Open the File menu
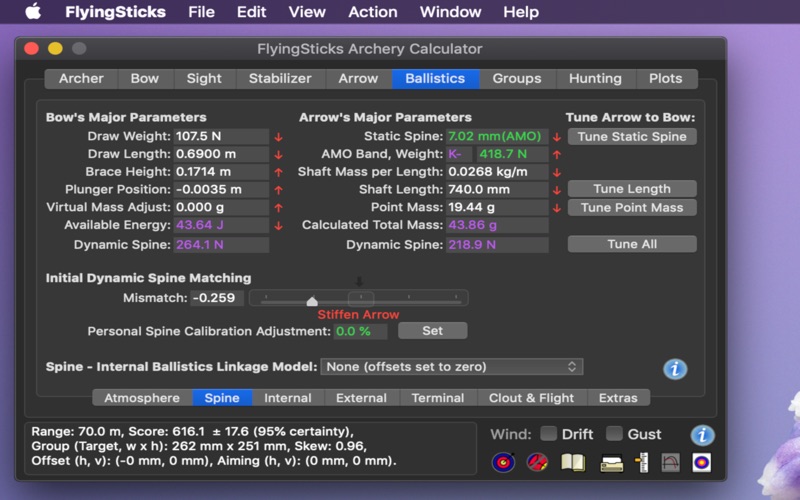 click(201, 12)
